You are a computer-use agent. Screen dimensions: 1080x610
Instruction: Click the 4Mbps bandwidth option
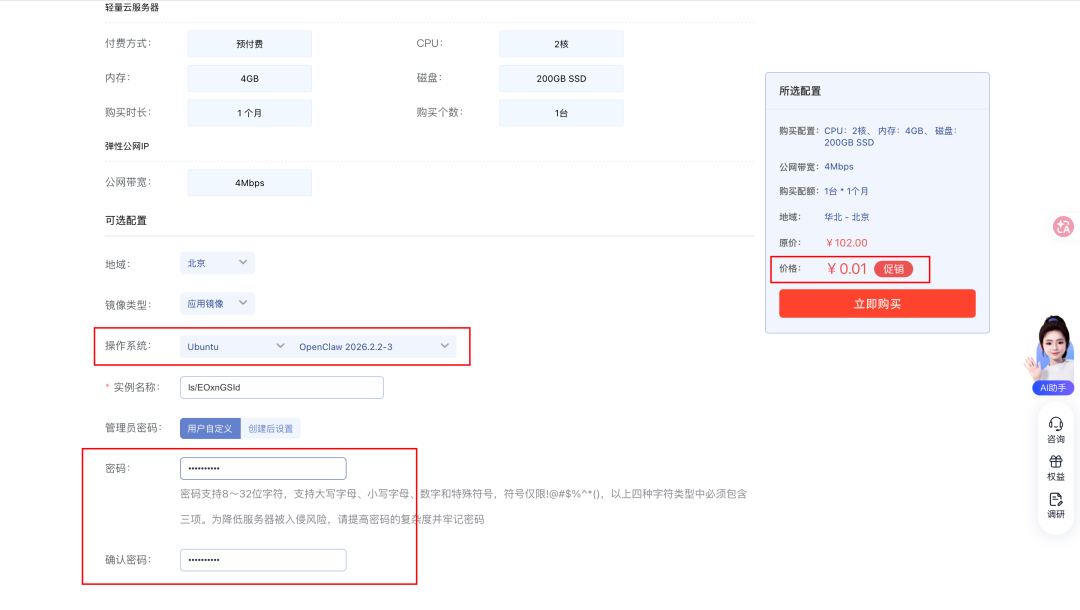tap(248, 182)
